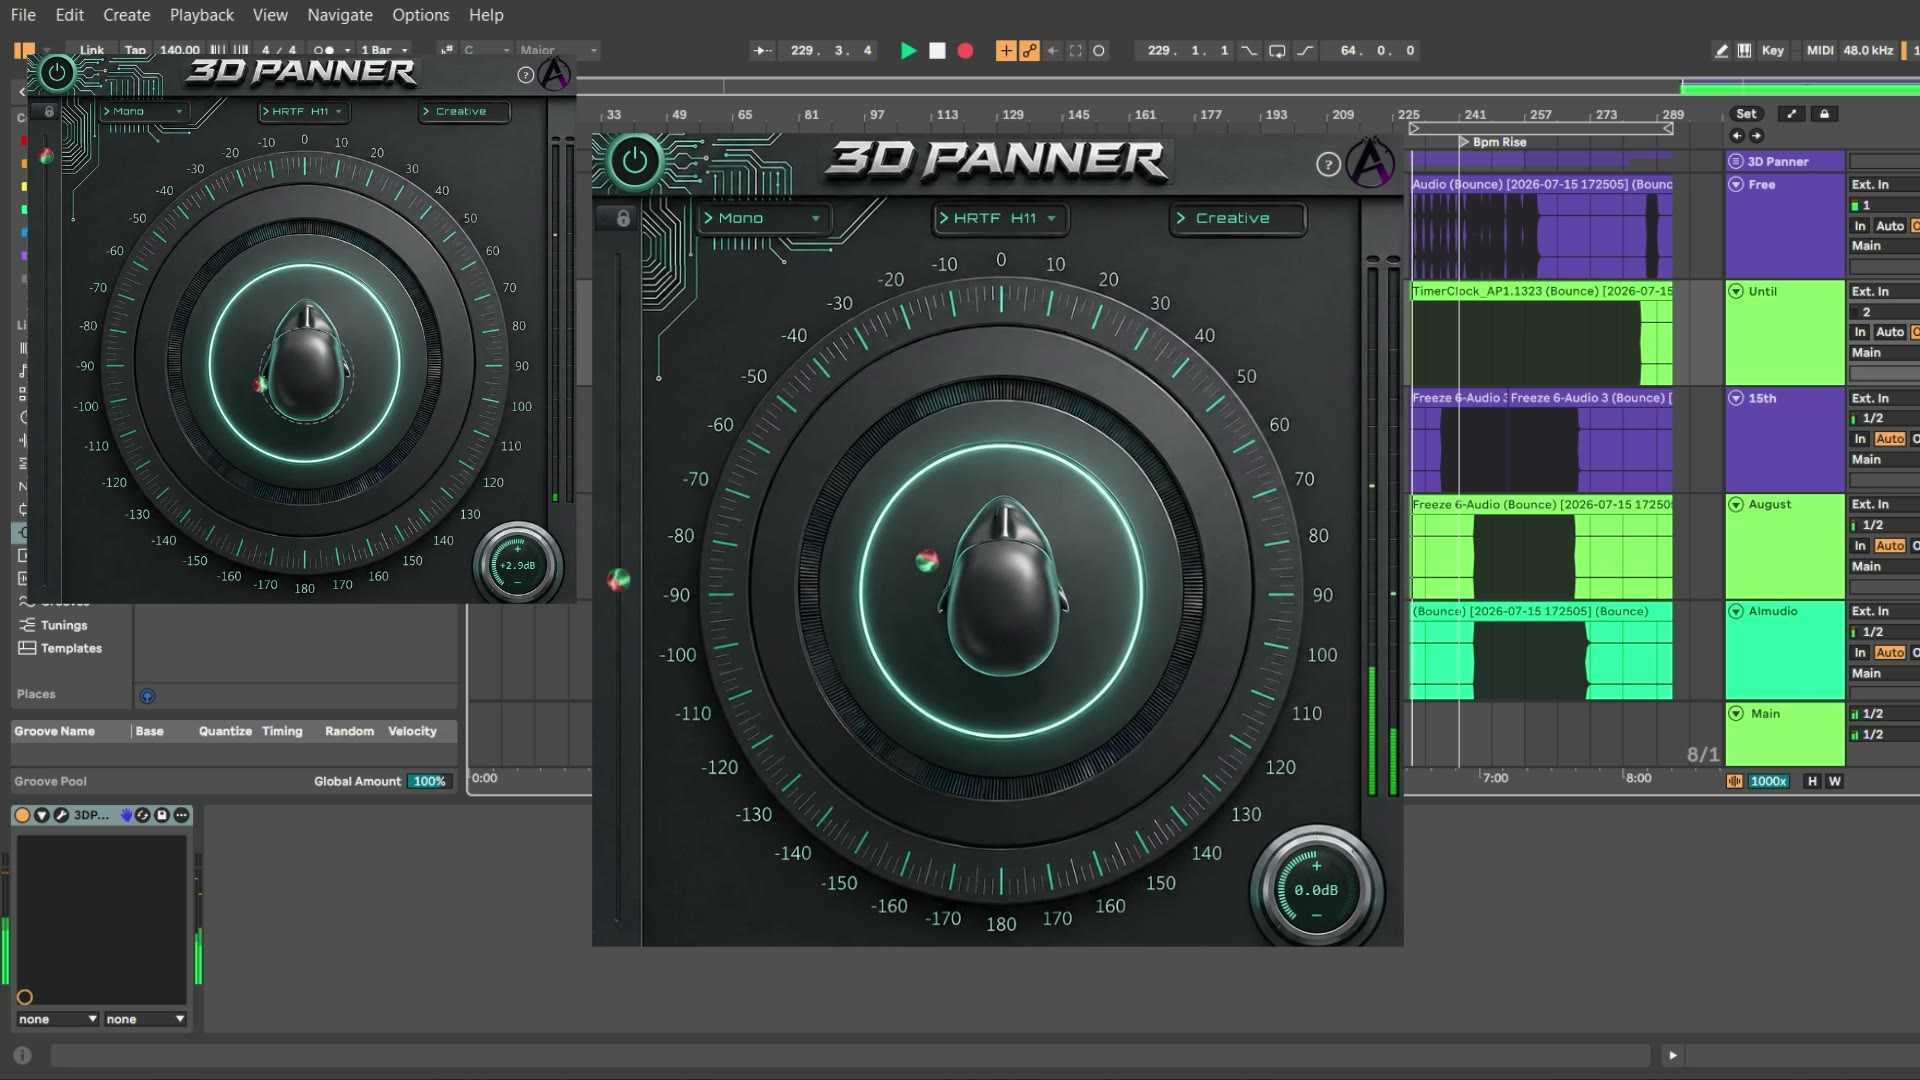Image resolution: width=1920 pixels, height=1080 pixels.
Task: Click the Arrangement Record button
Action: tap(965, 50)
